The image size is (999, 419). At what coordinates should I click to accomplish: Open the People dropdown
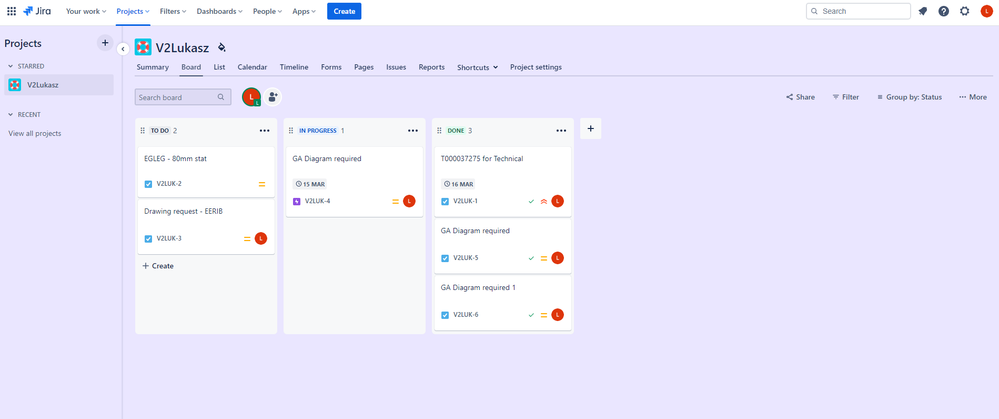click(267, 11)
